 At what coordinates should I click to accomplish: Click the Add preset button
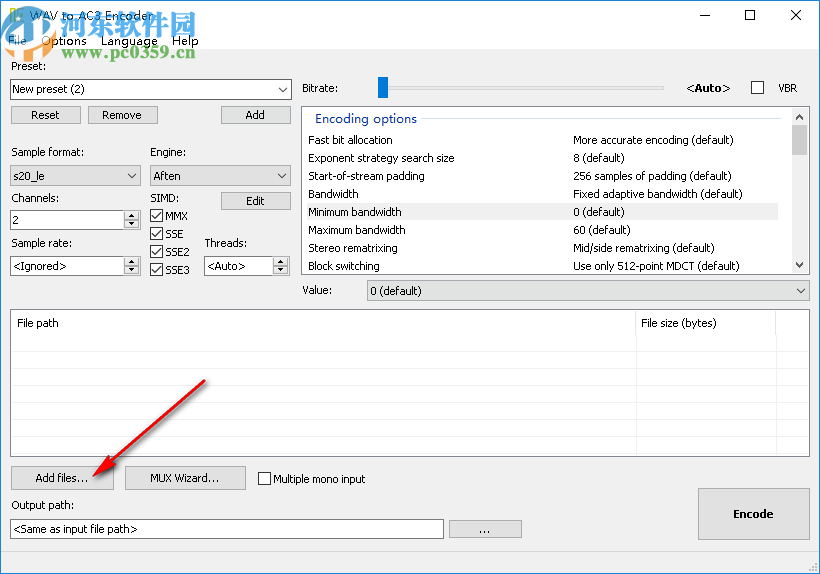point(255,115)
